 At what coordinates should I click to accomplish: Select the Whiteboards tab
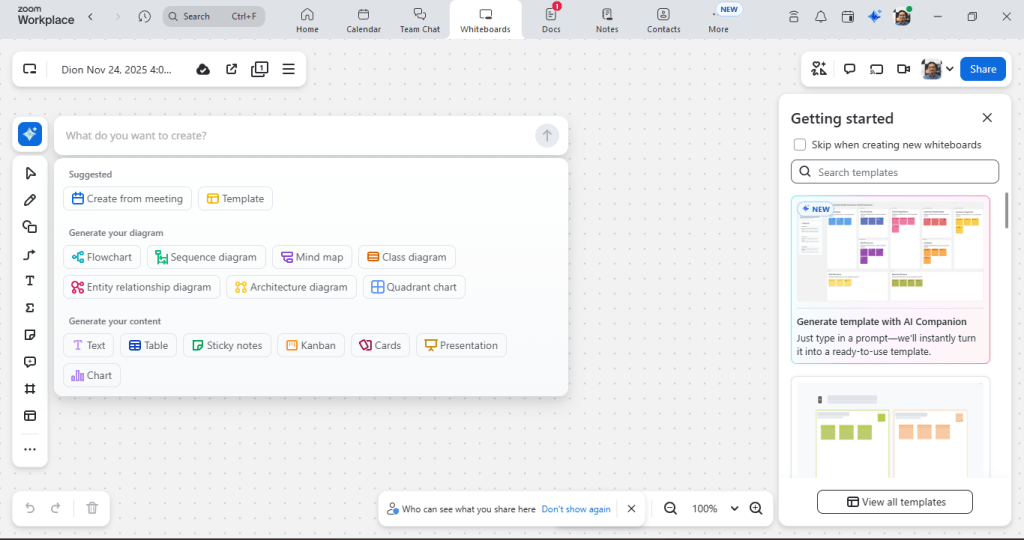485,20
